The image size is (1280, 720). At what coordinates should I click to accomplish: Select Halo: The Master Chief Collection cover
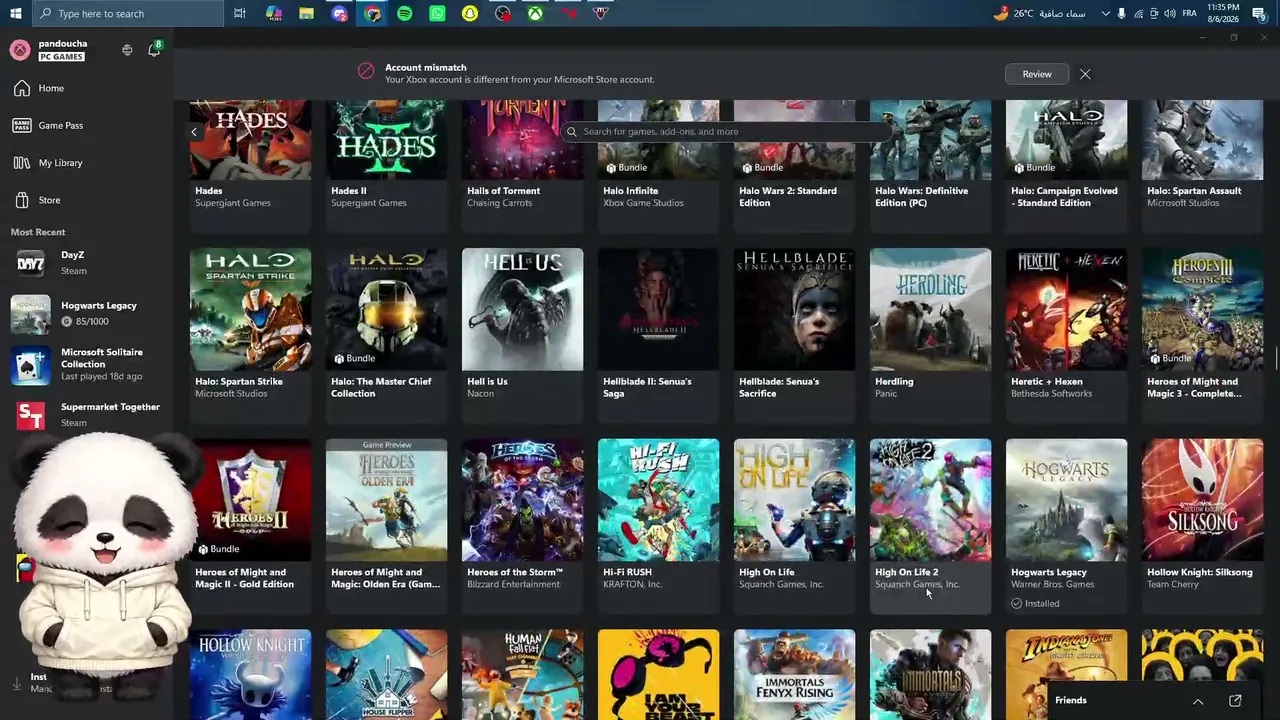pyautogui.click(x=386, y=309)
